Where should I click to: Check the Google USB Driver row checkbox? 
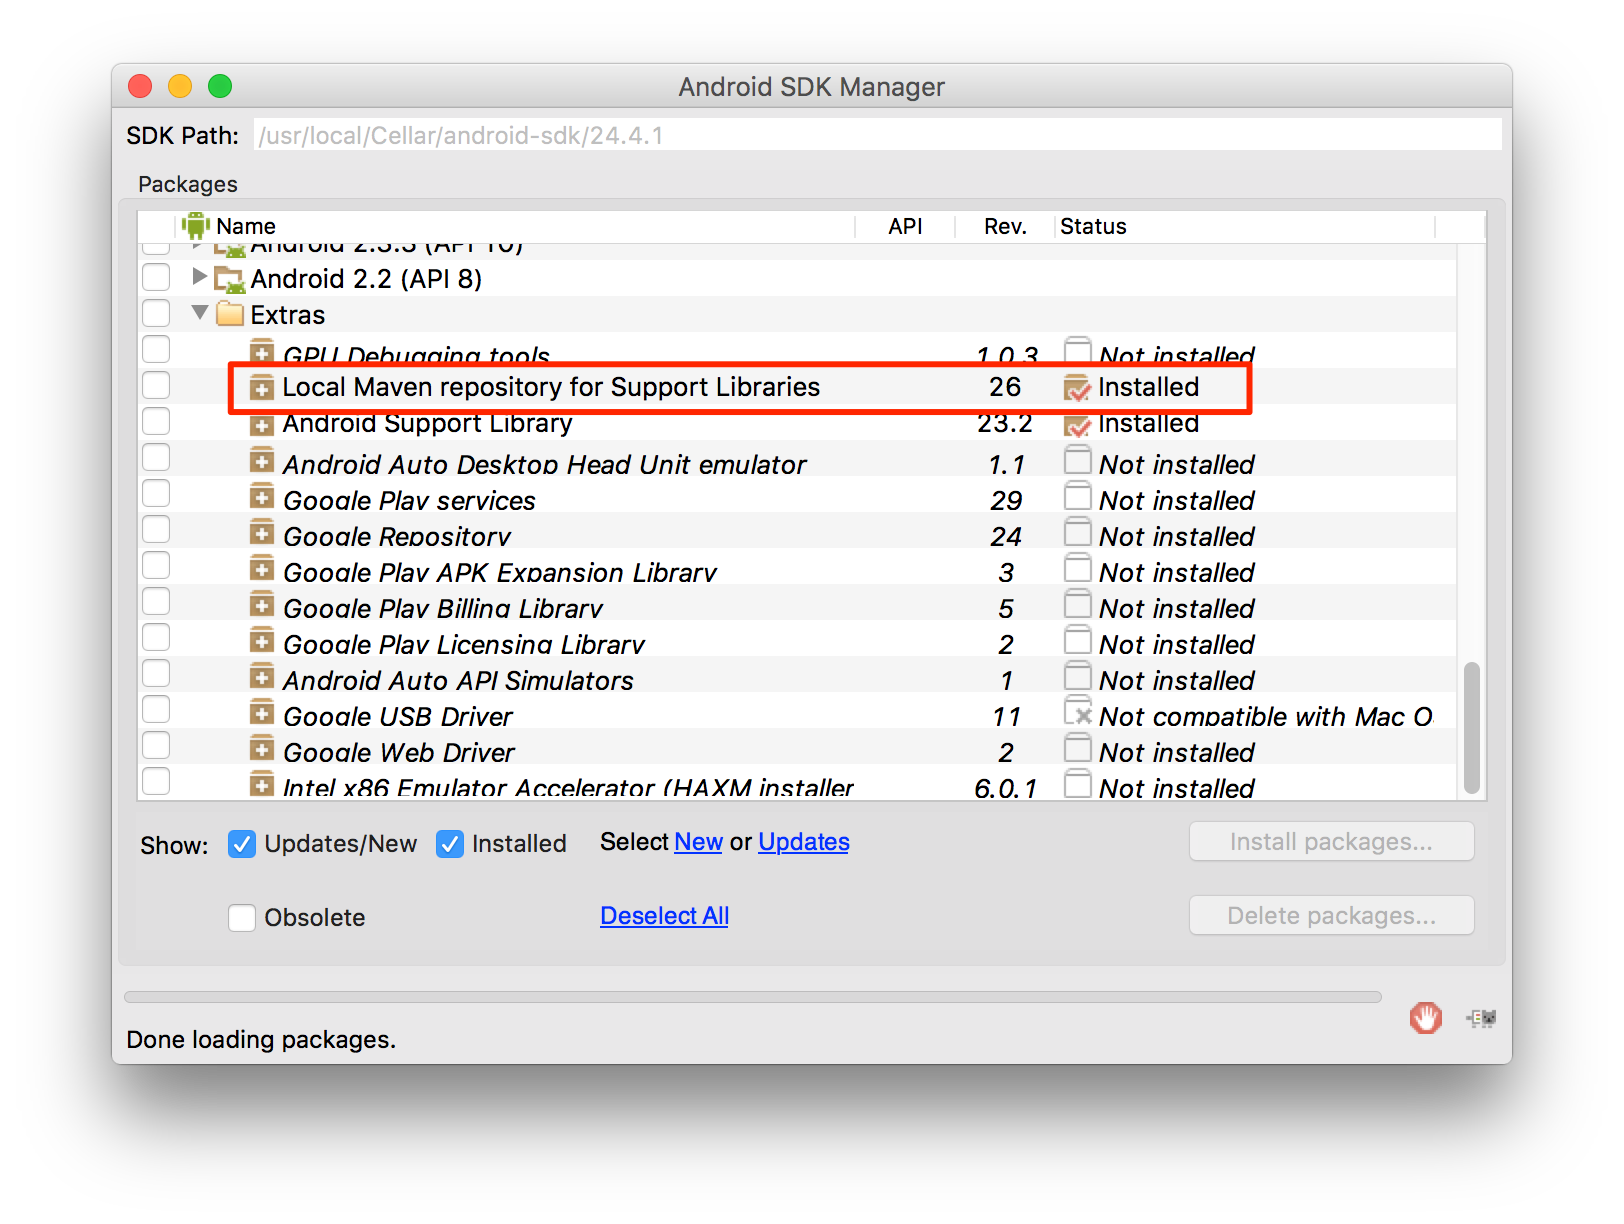tap(156, 709)
